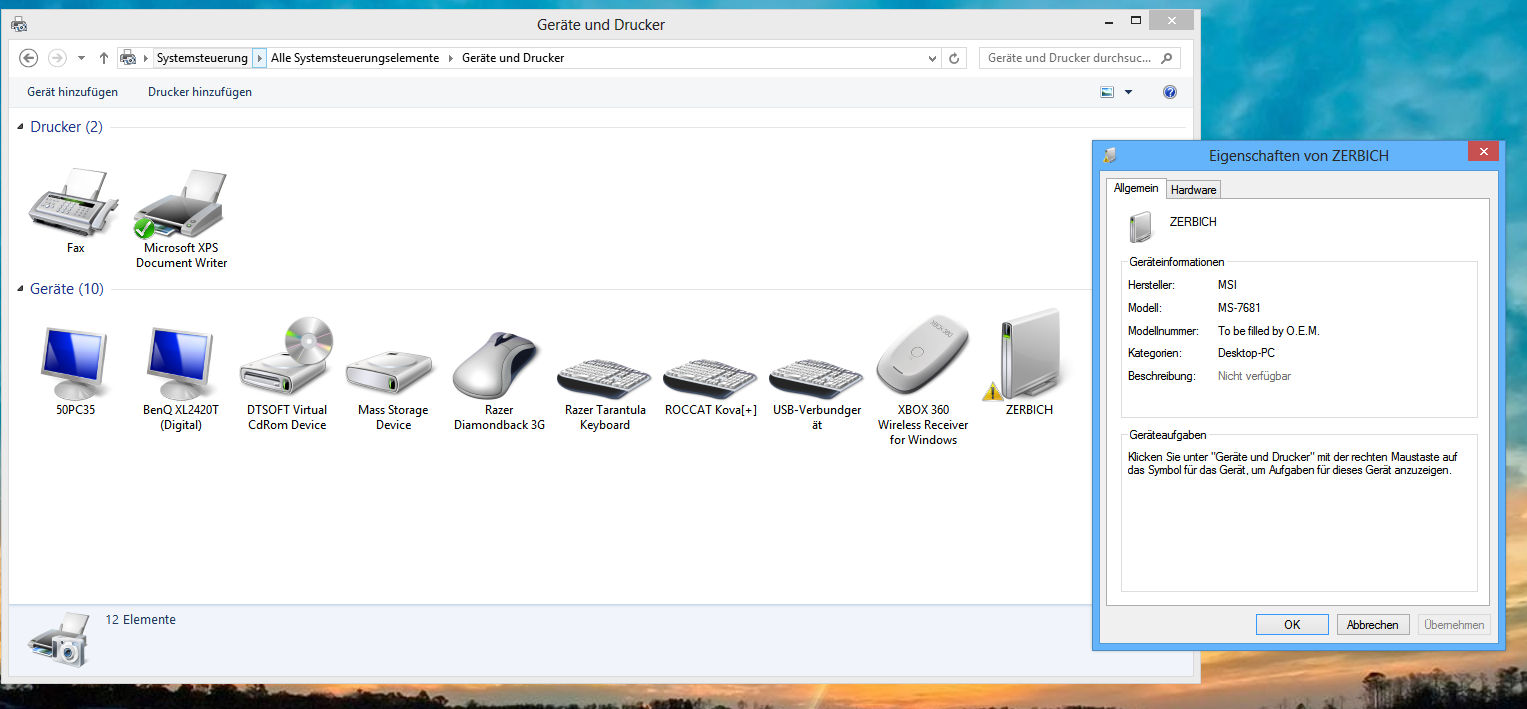Image resolution: width=1527 pixels, height=709 pixels.
Task: Click the camera and printer icon in the details pane
Action: pos(58,638)
